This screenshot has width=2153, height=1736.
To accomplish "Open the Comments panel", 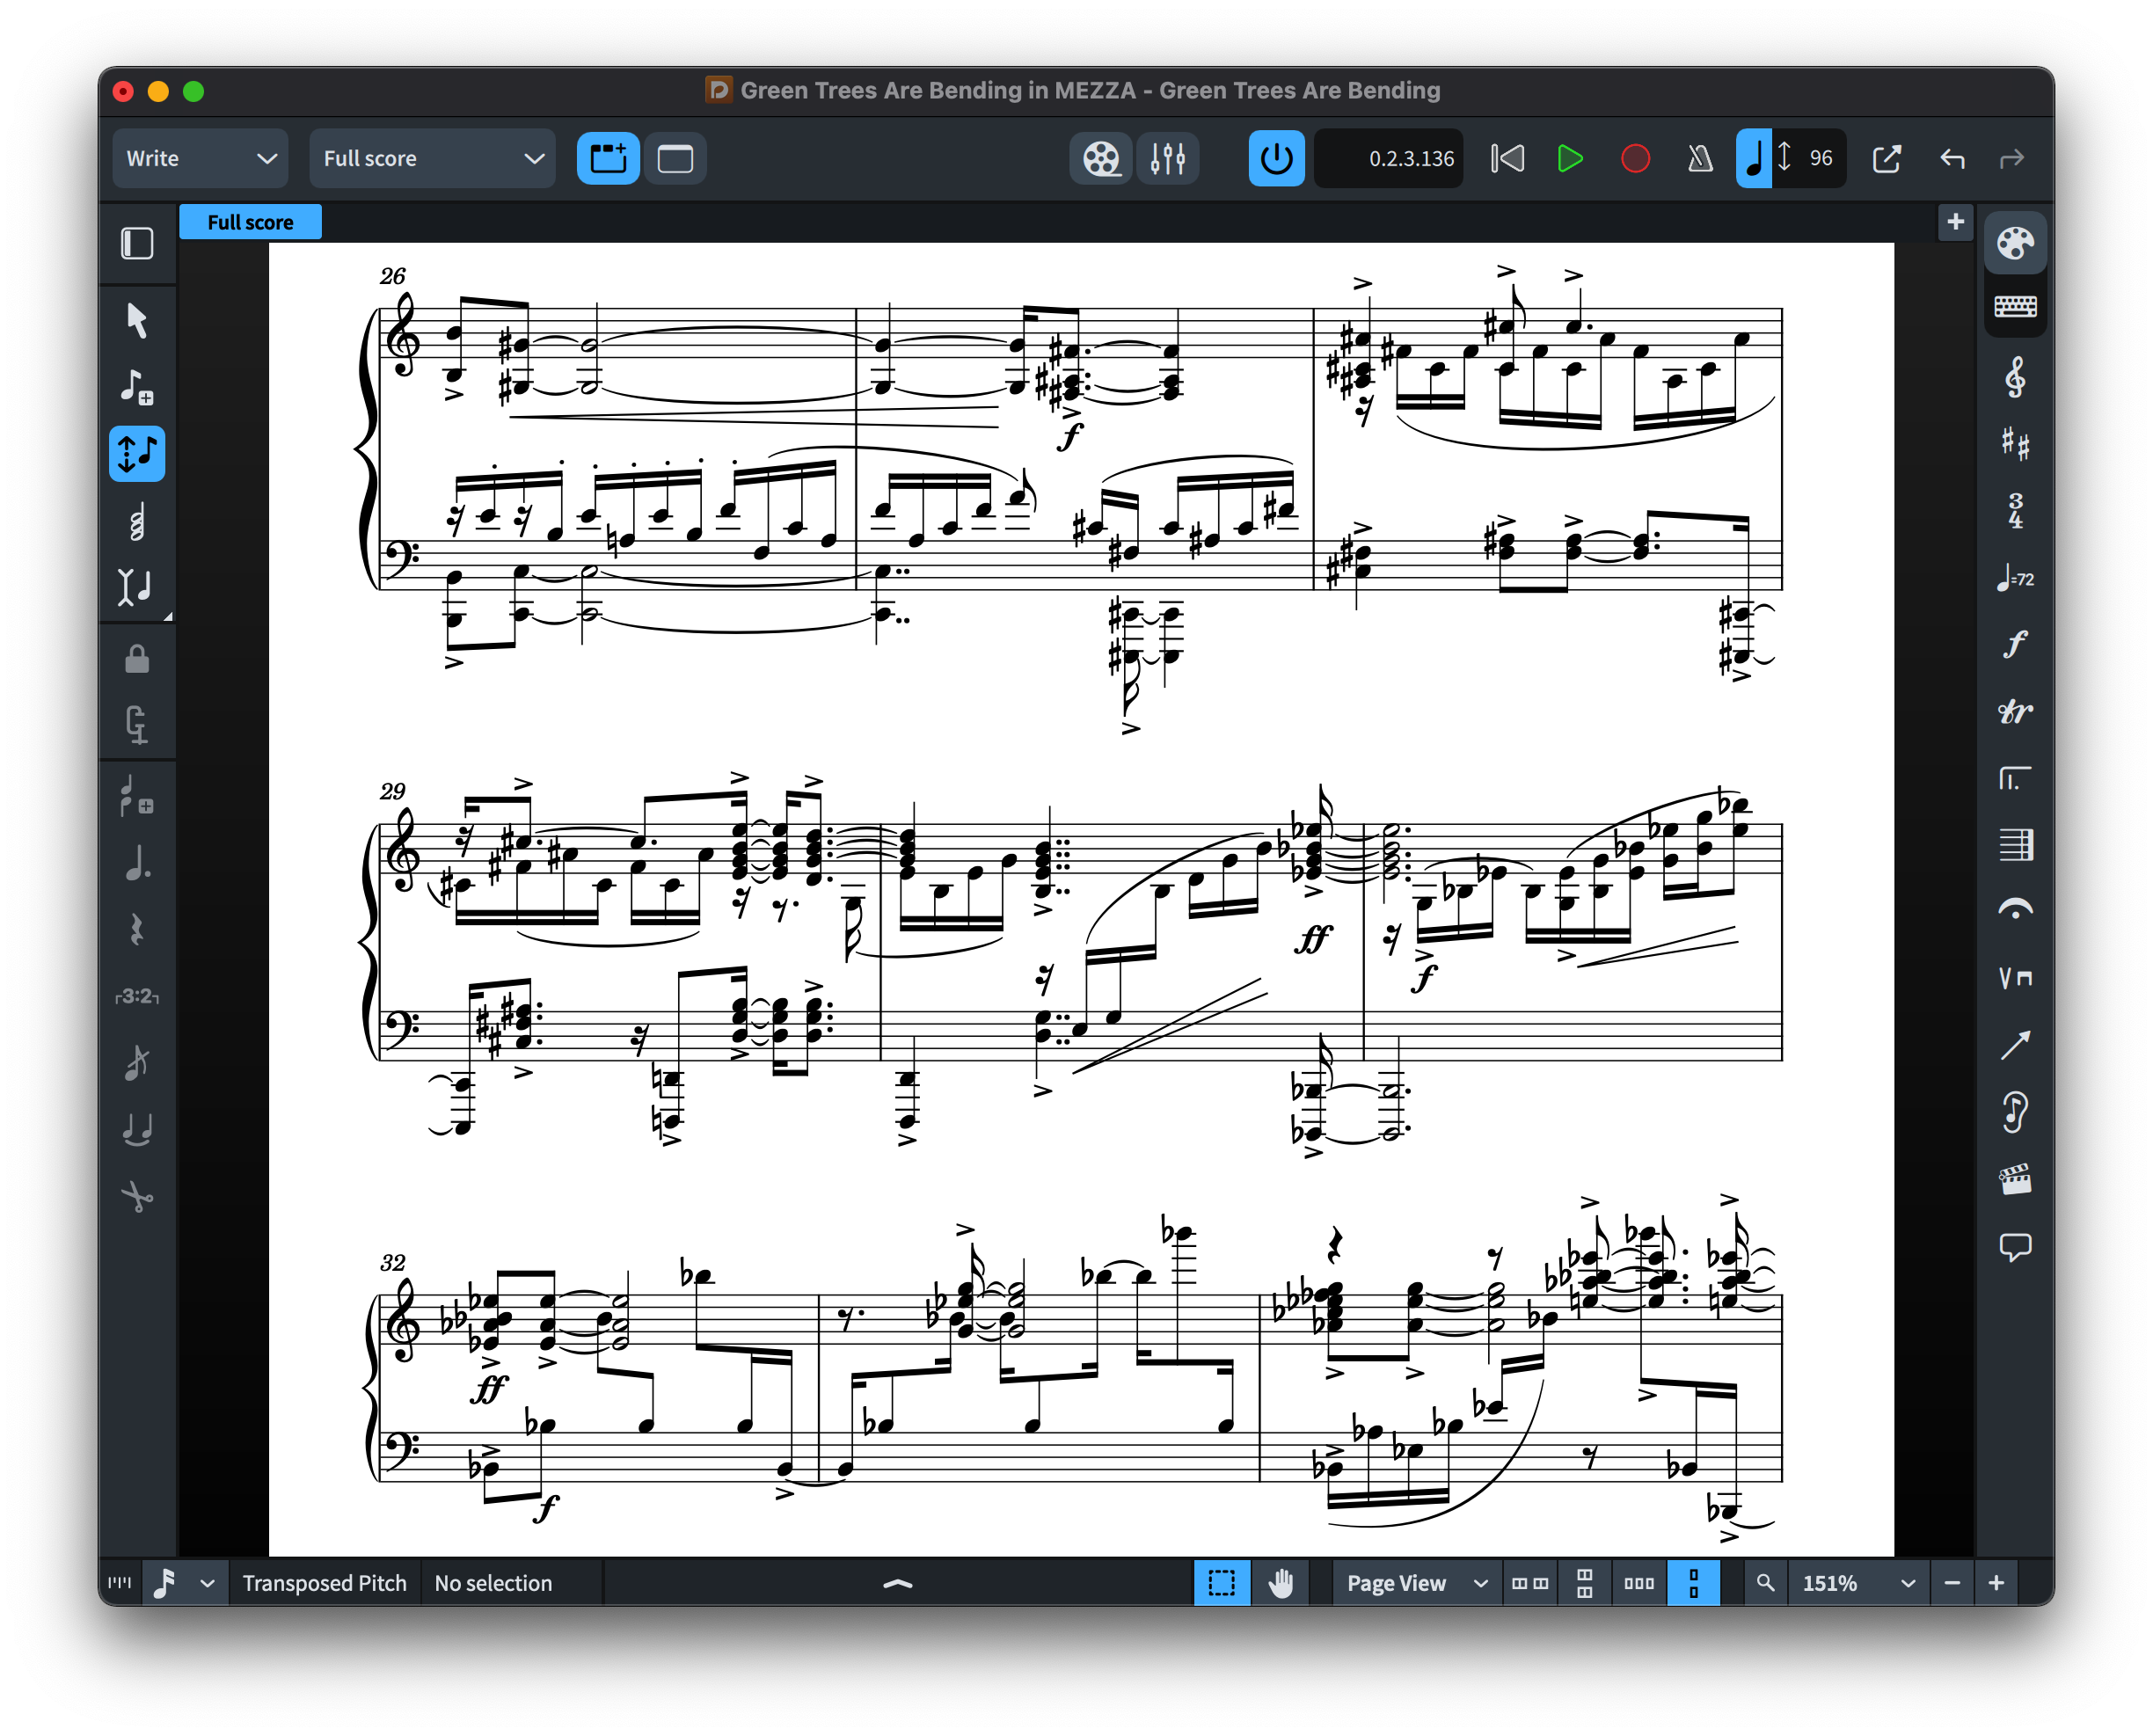I will click(x=2014, y=1246).
